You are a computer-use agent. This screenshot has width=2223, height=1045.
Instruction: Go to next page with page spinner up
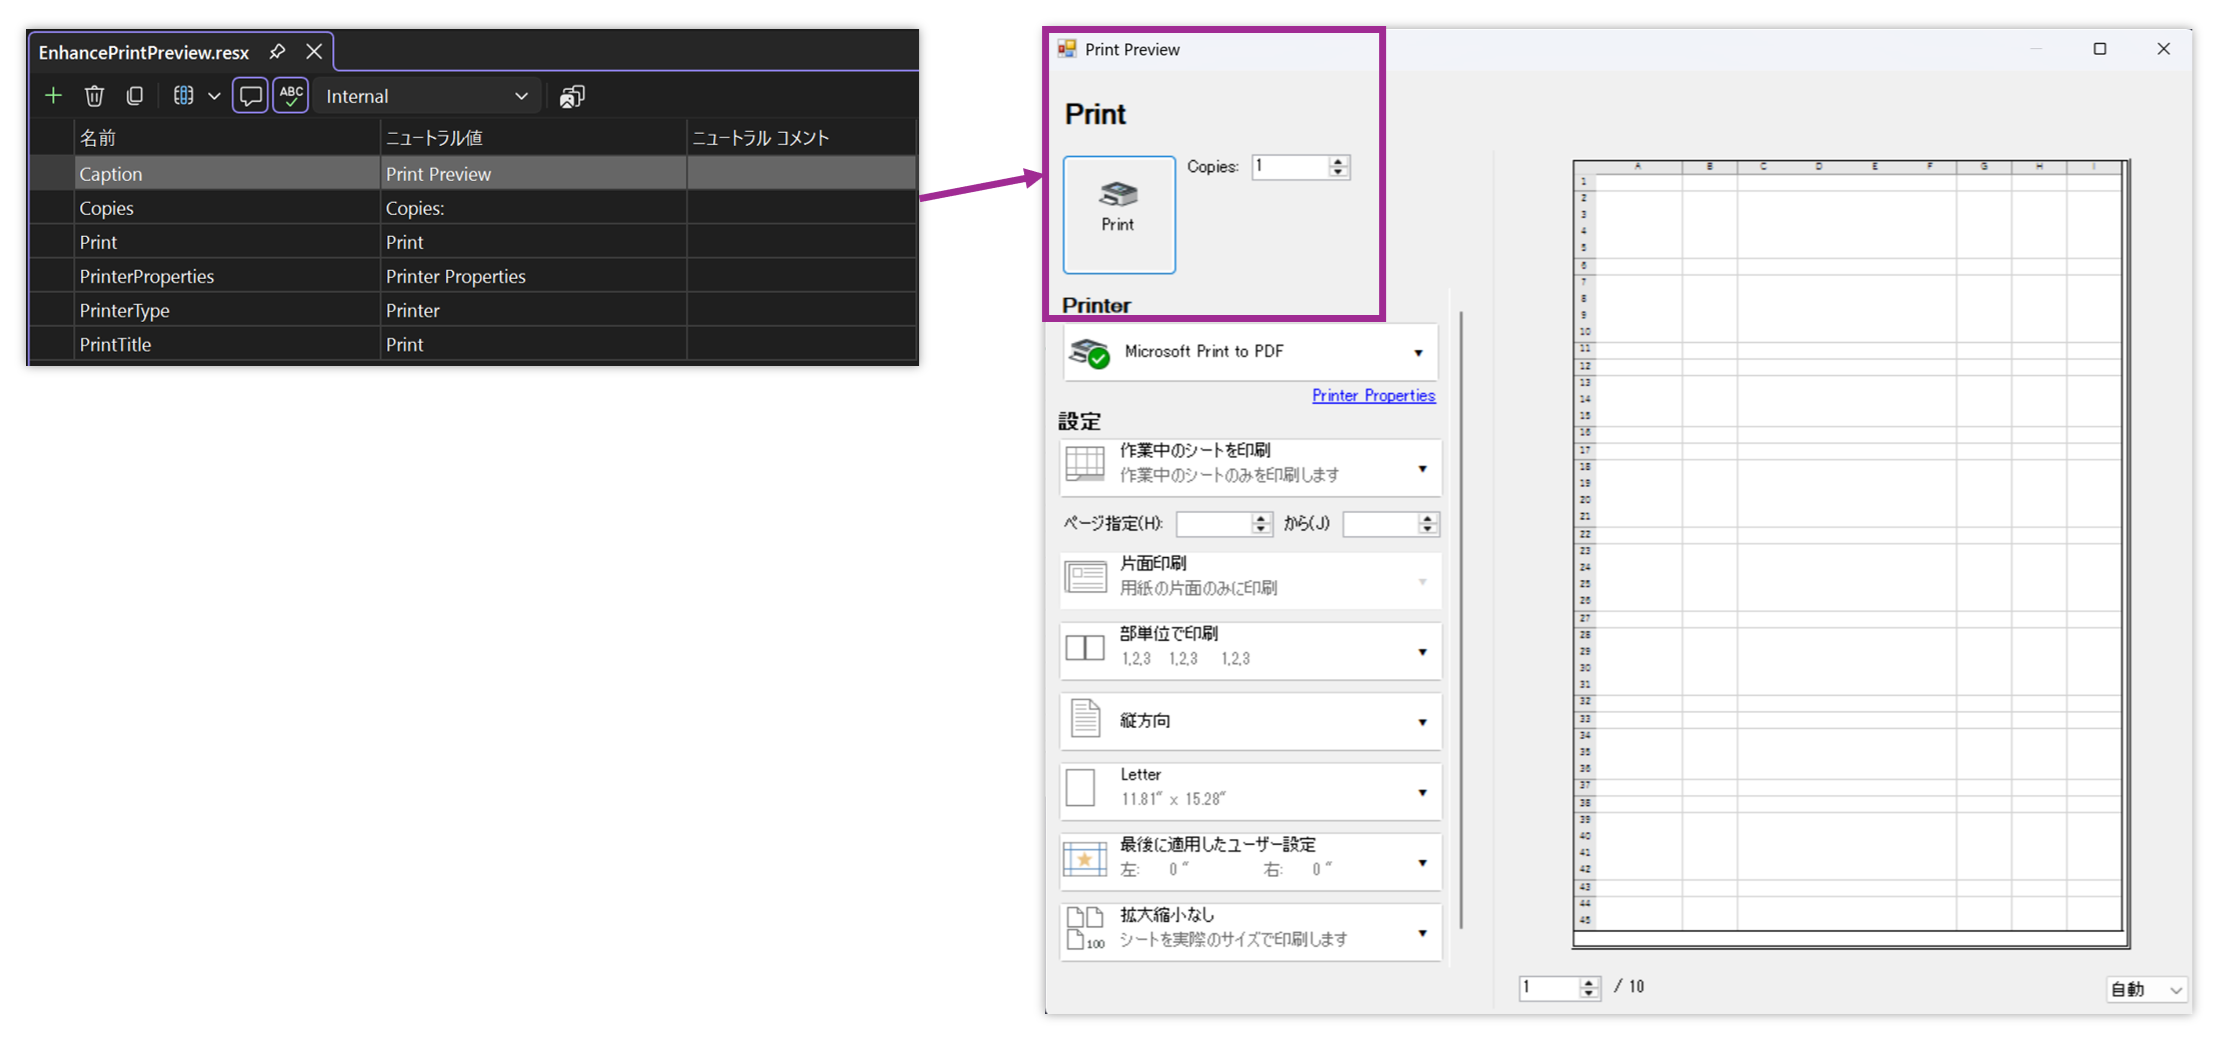(x=1589, y=982)
